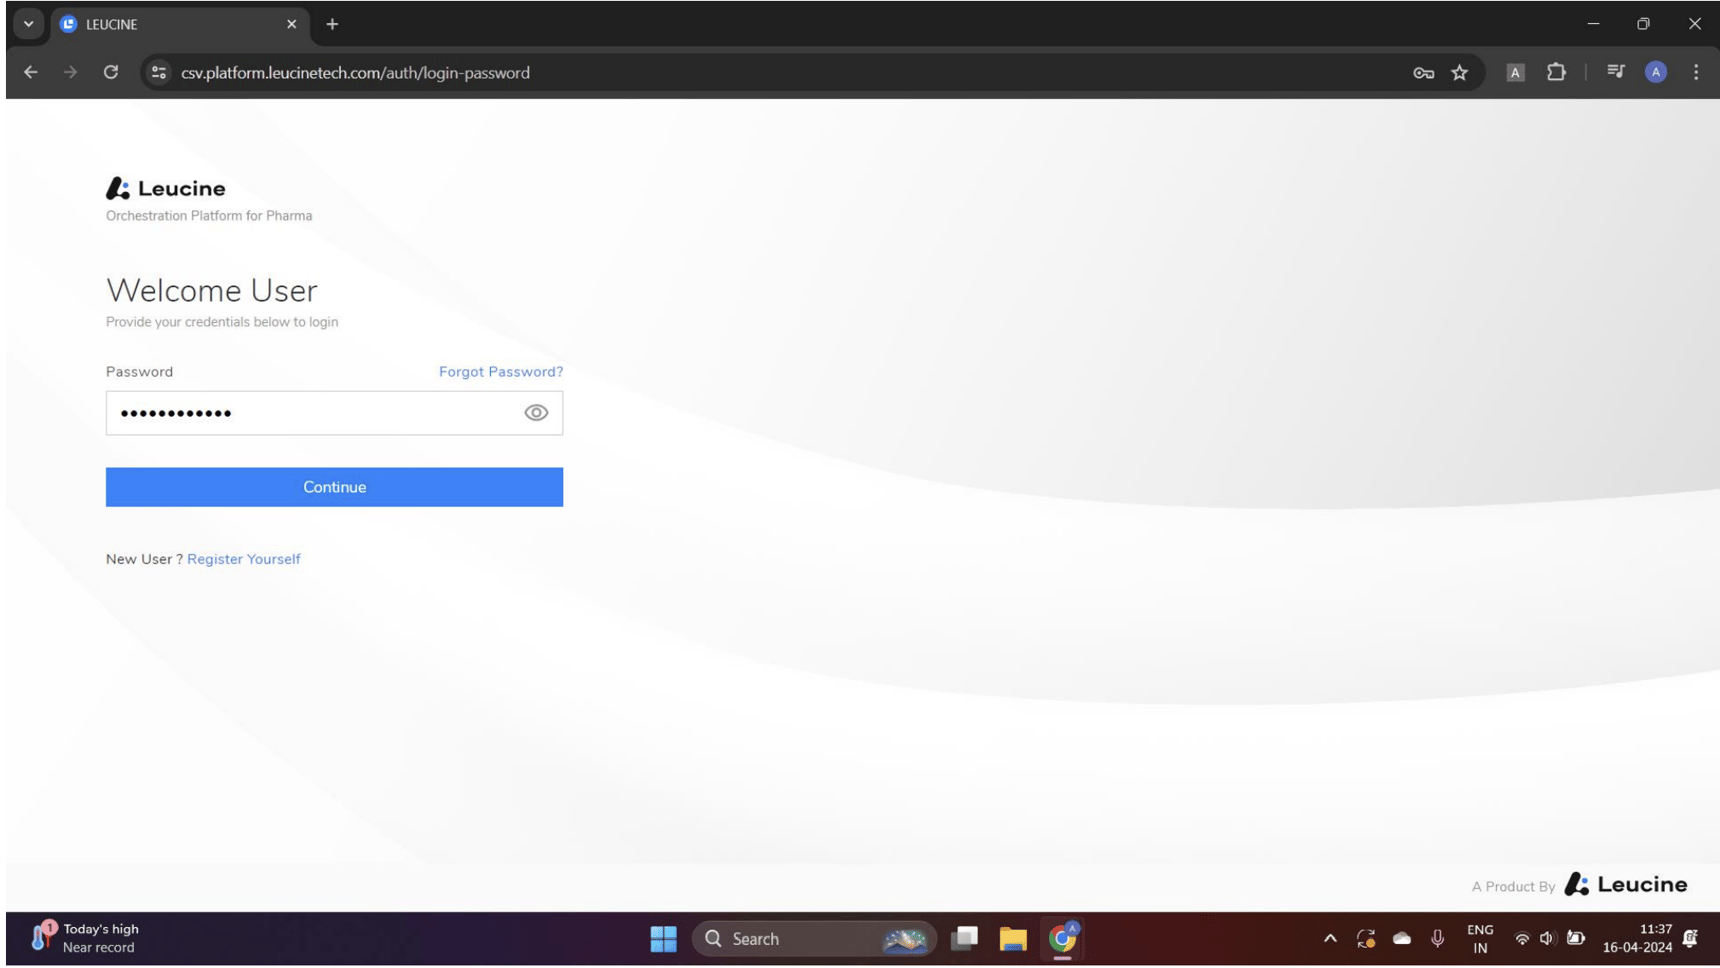This screenshot has width=1720, height=968.
Task: Bookmark this page with the star icon
Action: pos(1460,72)
